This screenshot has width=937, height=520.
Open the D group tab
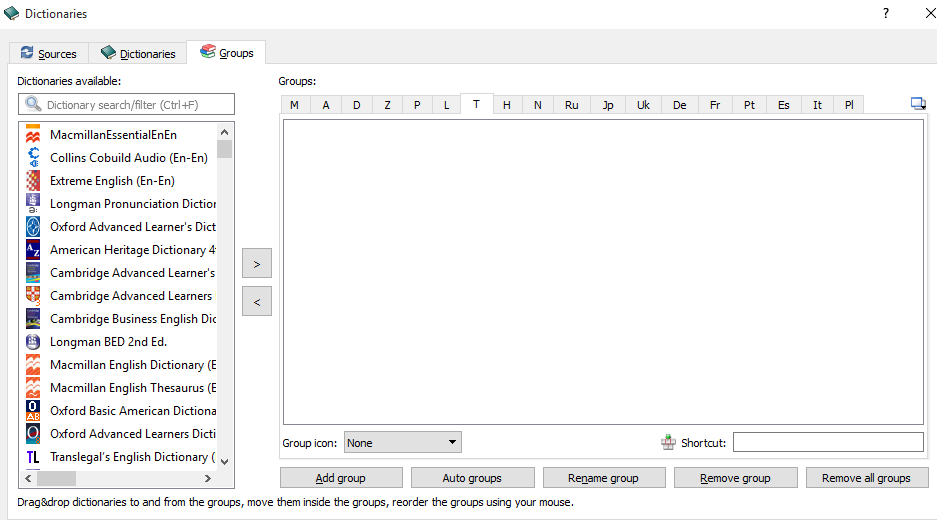357,105
